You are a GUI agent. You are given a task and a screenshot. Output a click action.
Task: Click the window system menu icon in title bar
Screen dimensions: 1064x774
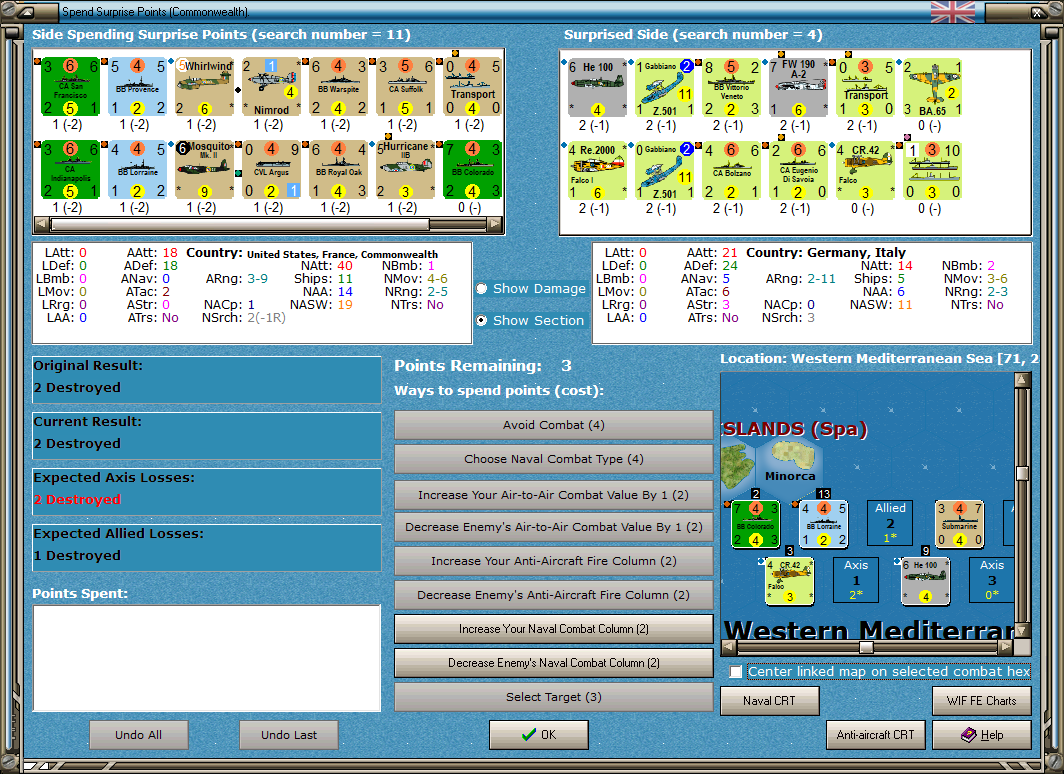point(28,12)
